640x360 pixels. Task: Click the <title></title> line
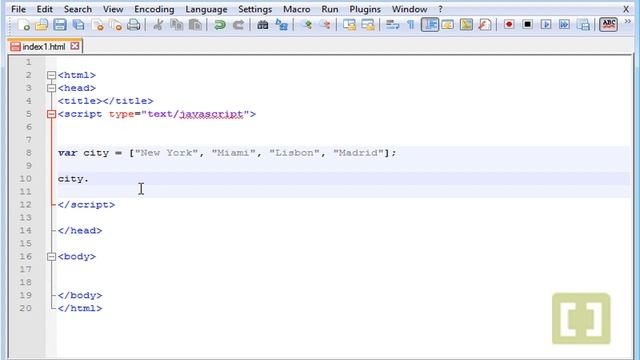105,101
